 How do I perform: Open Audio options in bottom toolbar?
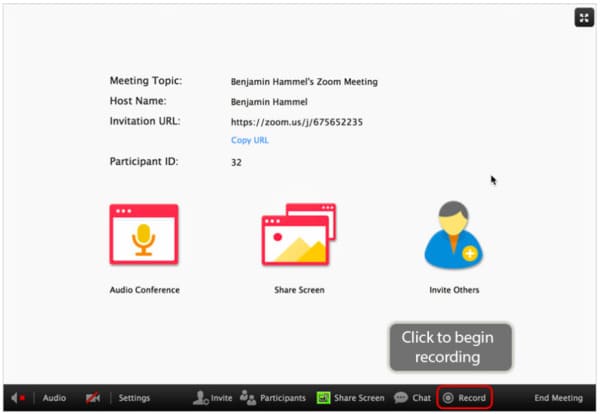coord(54,398)
